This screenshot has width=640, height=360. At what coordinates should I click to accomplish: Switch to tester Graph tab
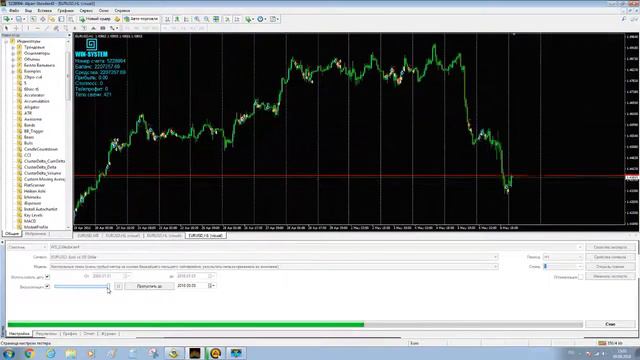[x=70, y=334]
